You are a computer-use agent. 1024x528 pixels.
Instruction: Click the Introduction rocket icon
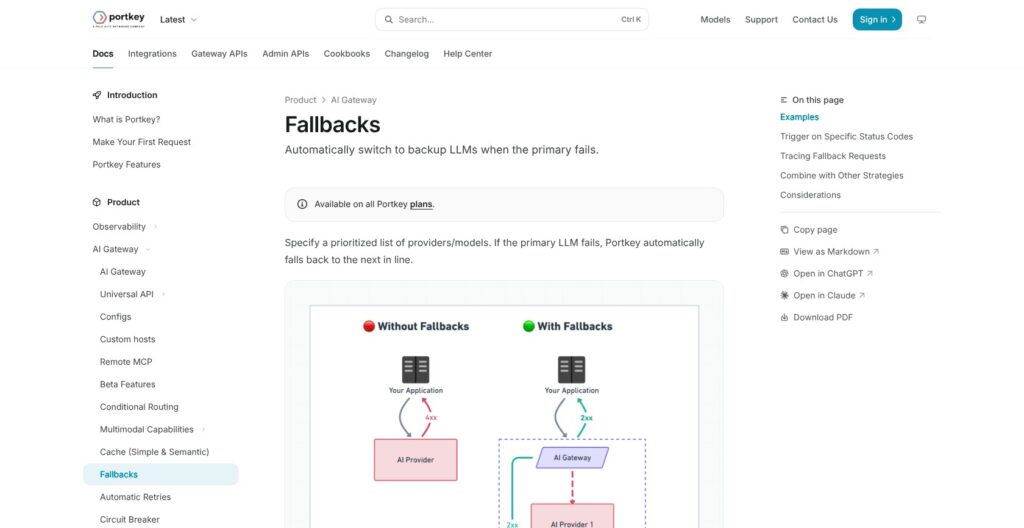[97, 95]
